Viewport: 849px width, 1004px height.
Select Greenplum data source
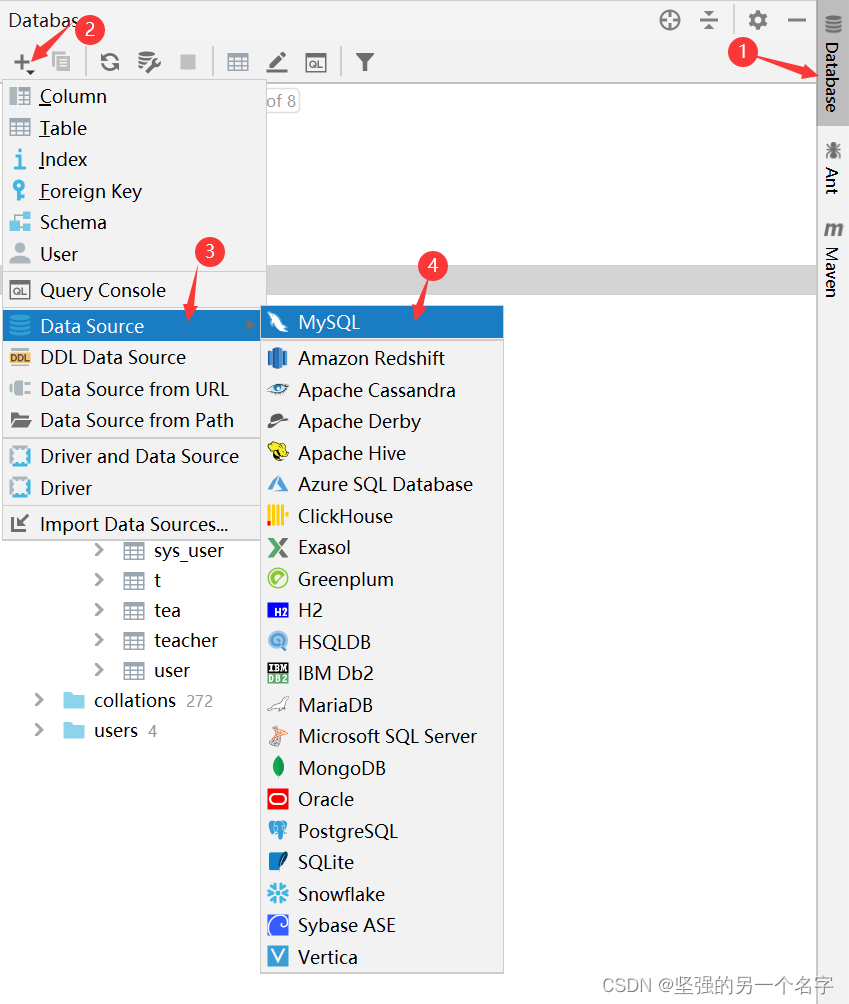[382, 579]
